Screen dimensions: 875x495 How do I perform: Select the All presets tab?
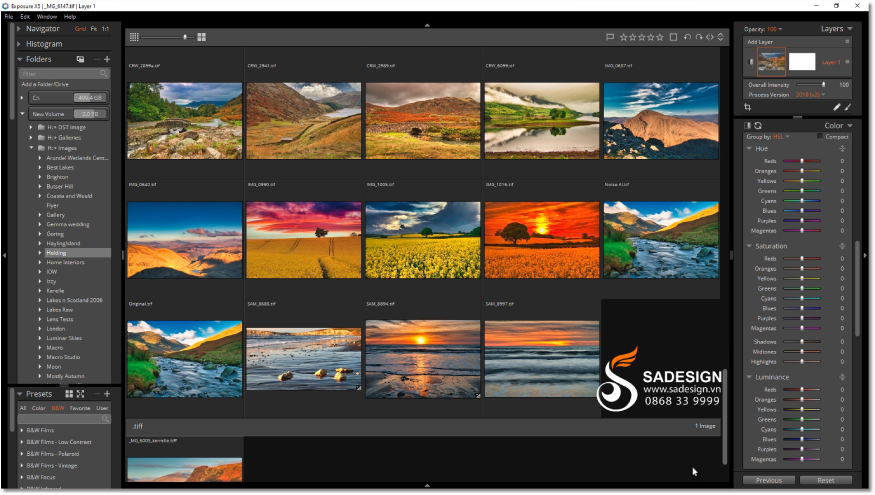[x=23, y=408]
